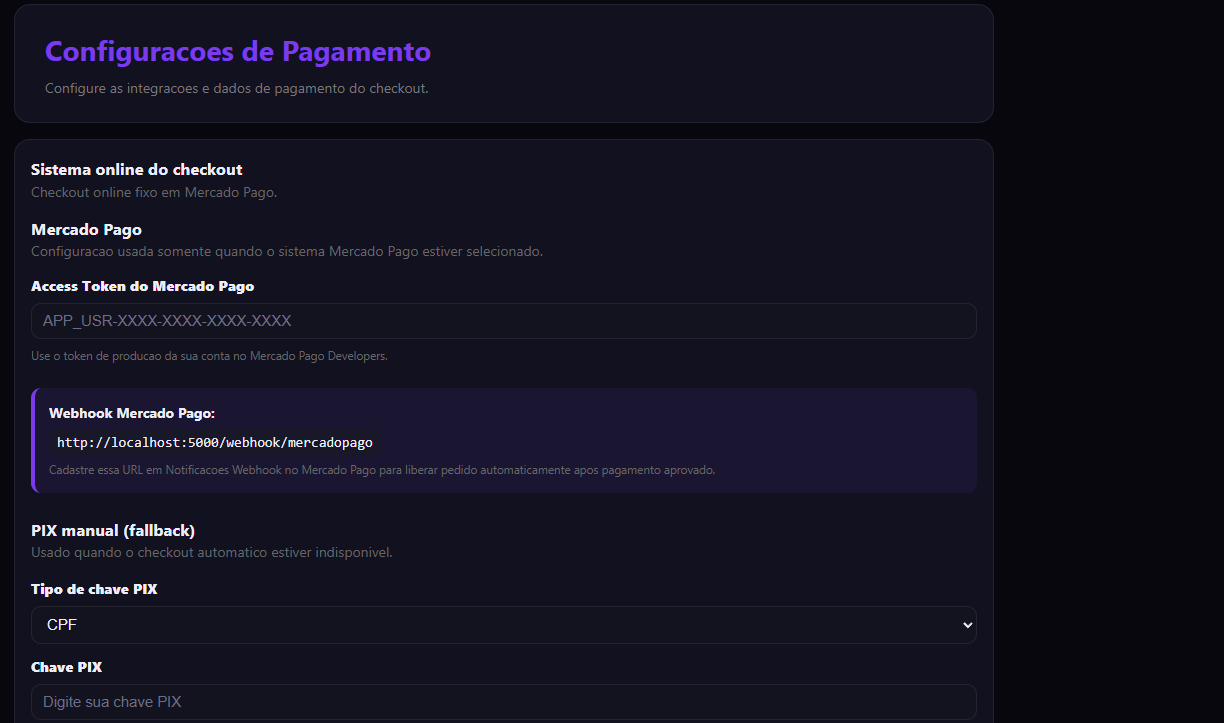Click the Sistema online do checkout heading
Image resolution: width=1224 pixels, height=723 pixels.
tap(137, 170)
